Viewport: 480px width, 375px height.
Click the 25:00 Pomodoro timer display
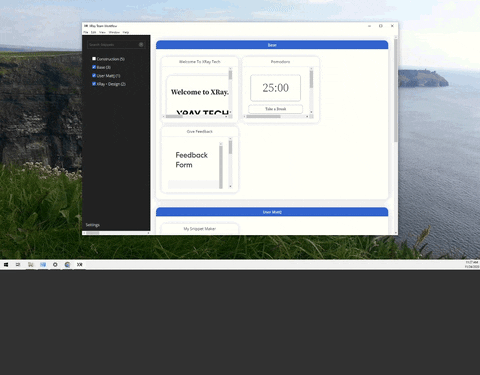pyautogui.click(x=276, y=88)
